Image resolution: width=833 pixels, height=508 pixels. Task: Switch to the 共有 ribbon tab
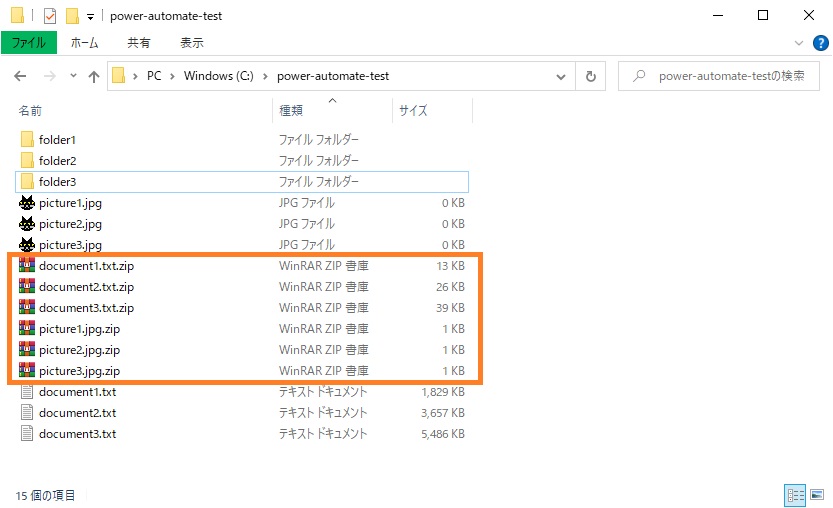point(139,43)
